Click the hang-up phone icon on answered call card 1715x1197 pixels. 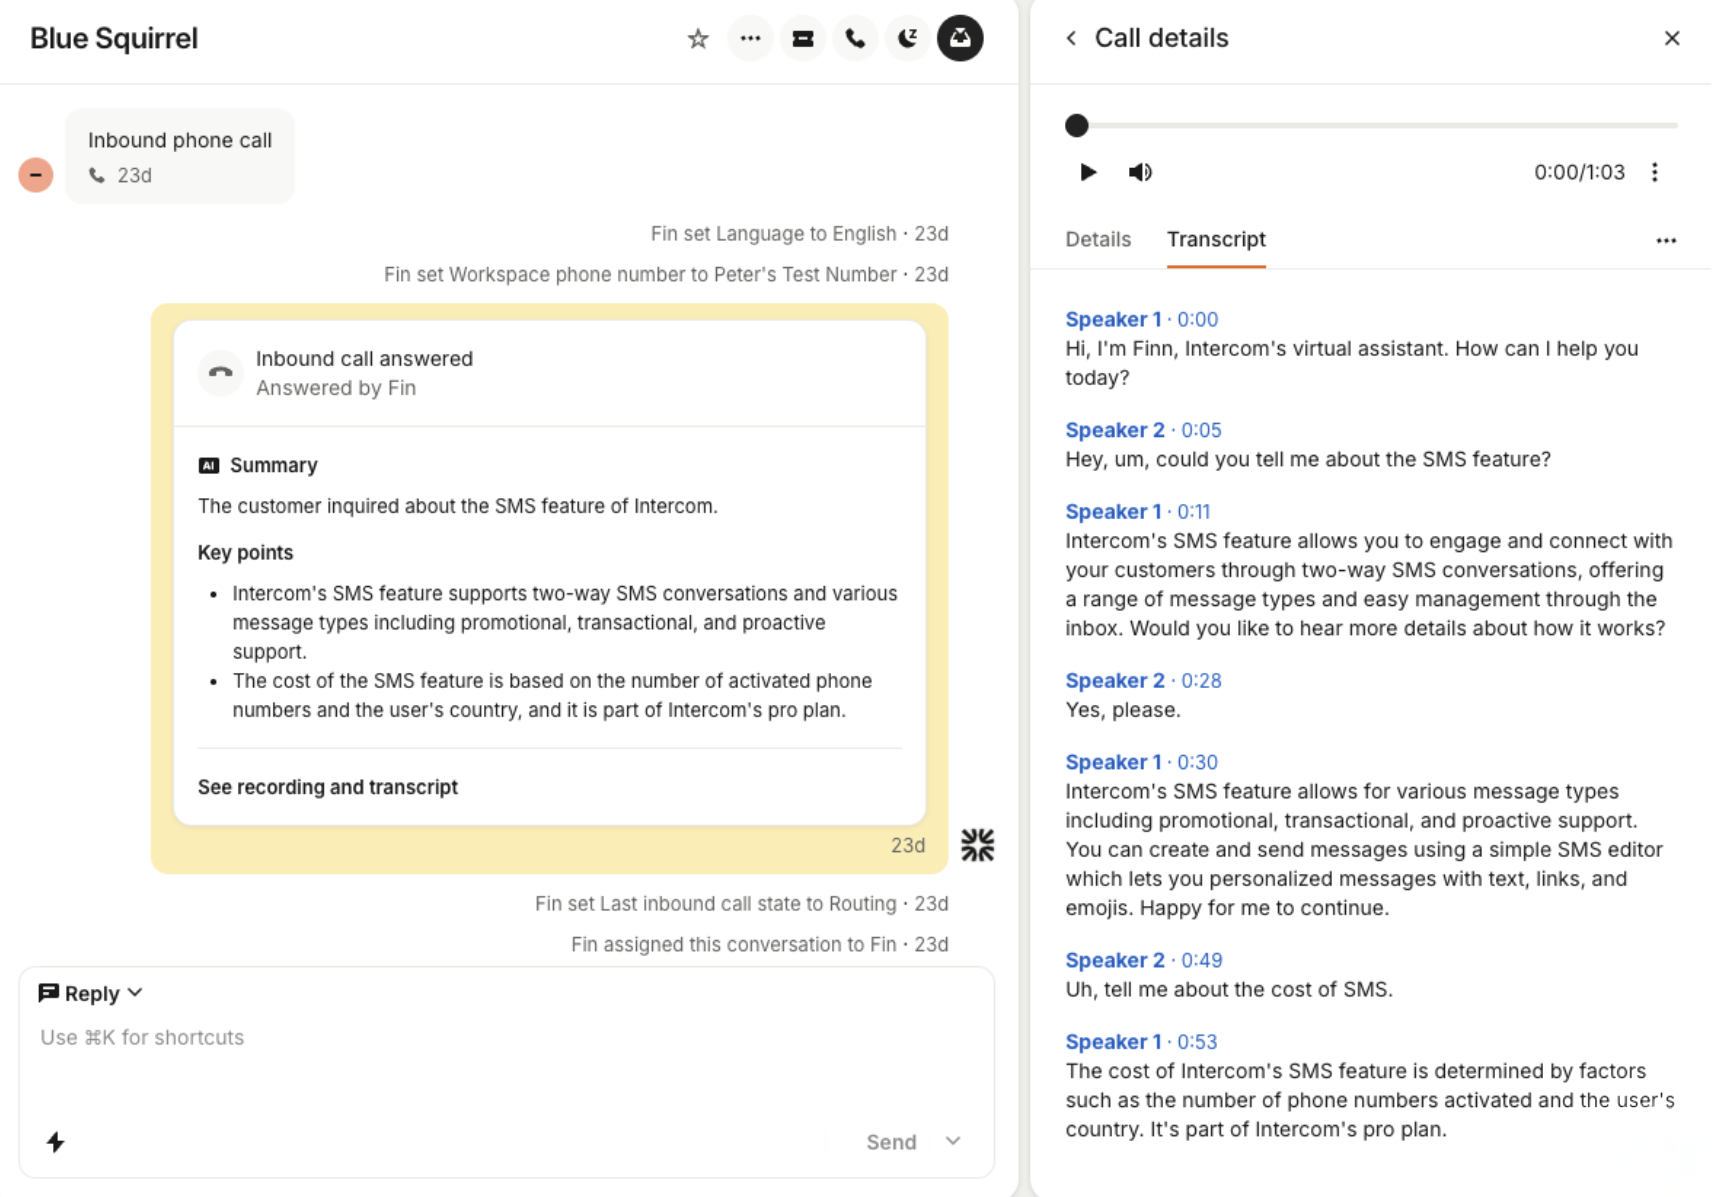coord(220,373)
